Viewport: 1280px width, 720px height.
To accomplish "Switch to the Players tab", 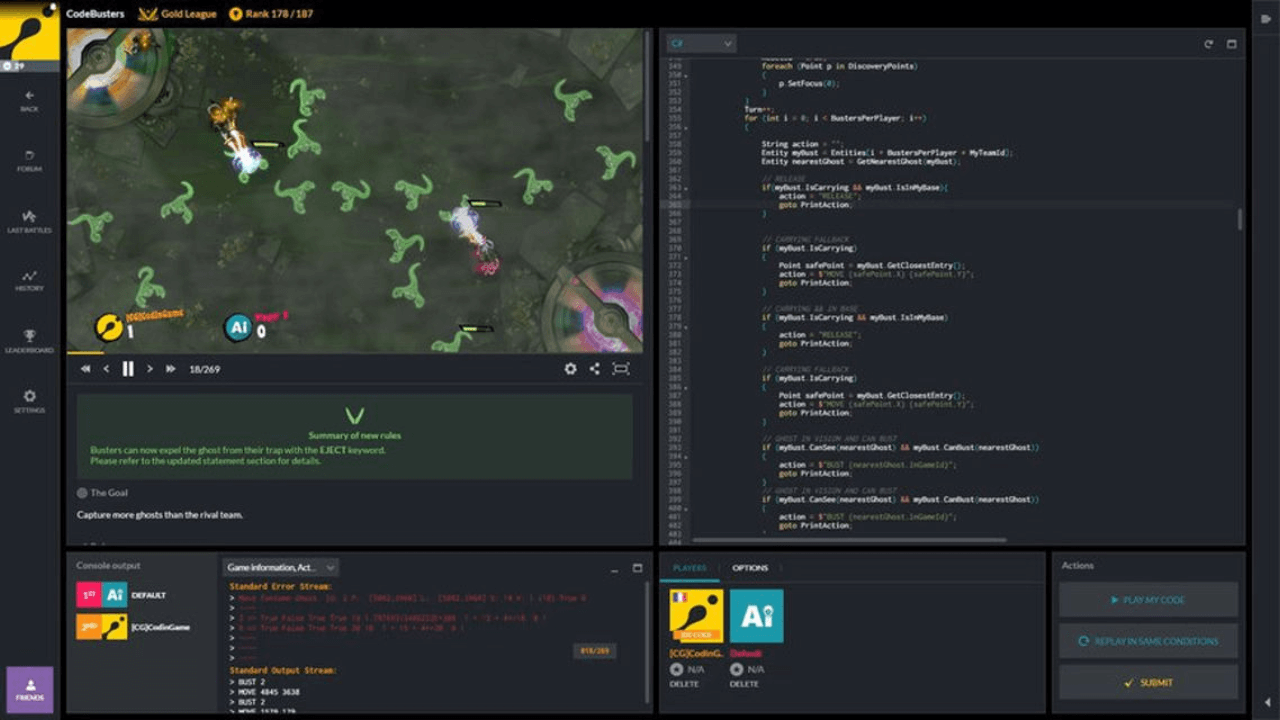I will pos(691,568).
